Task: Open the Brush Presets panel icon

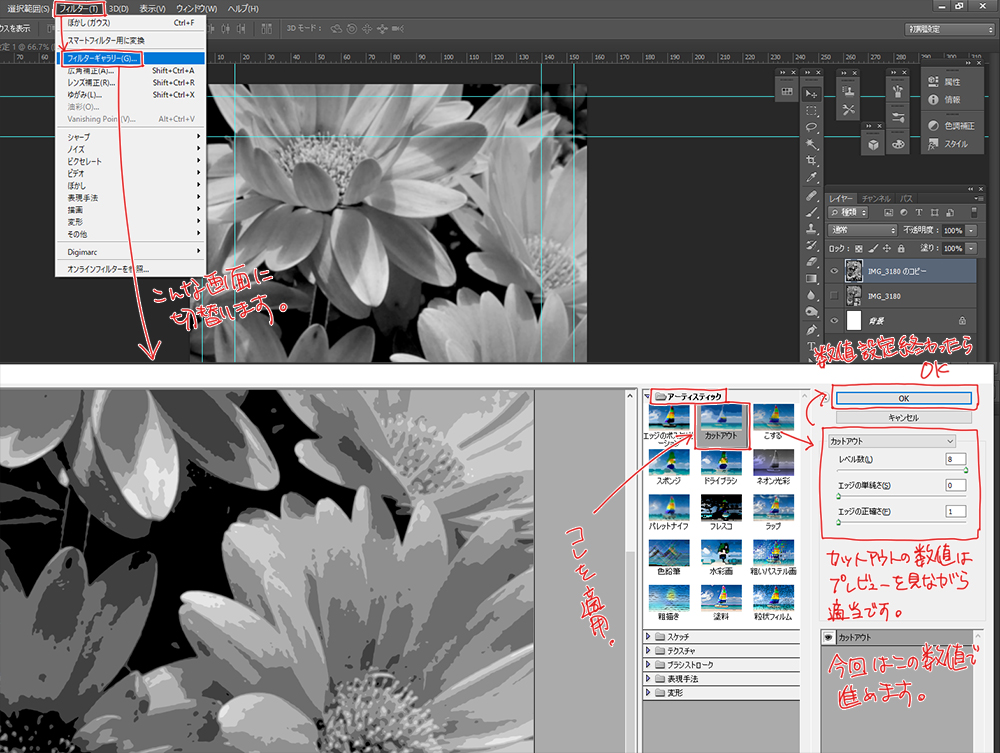Action: point(898,117)
